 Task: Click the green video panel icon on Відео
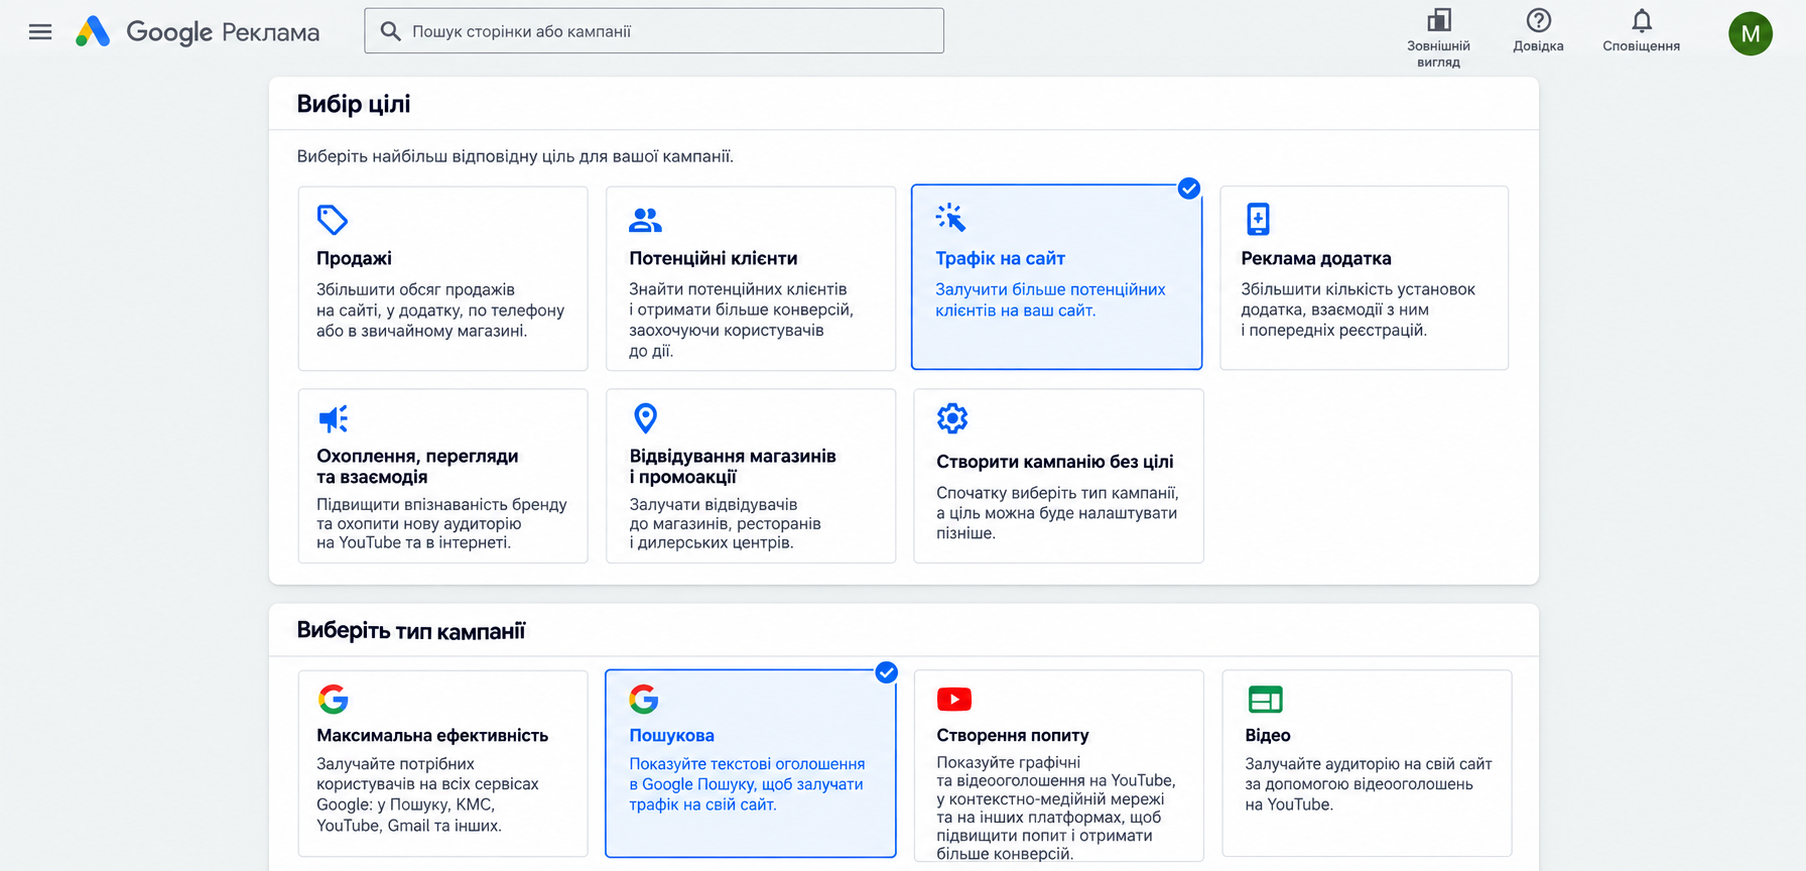(1265, 699)
